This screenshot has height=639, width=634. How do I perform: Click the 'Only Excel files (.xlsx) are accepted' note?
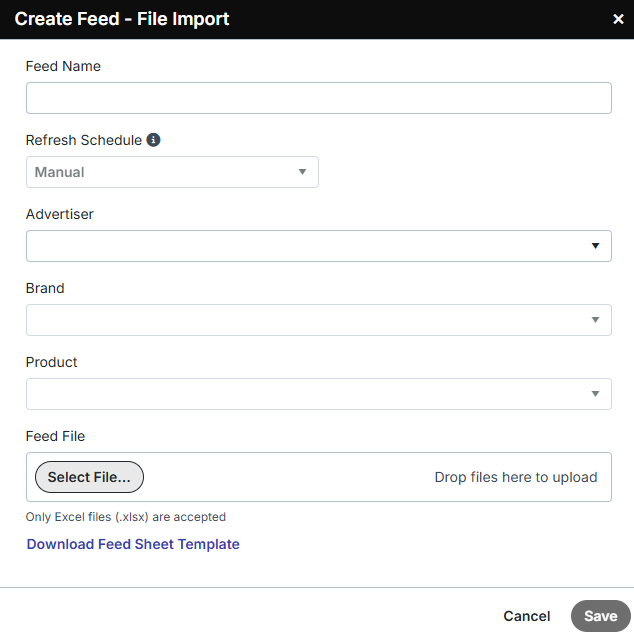[125, 517]
